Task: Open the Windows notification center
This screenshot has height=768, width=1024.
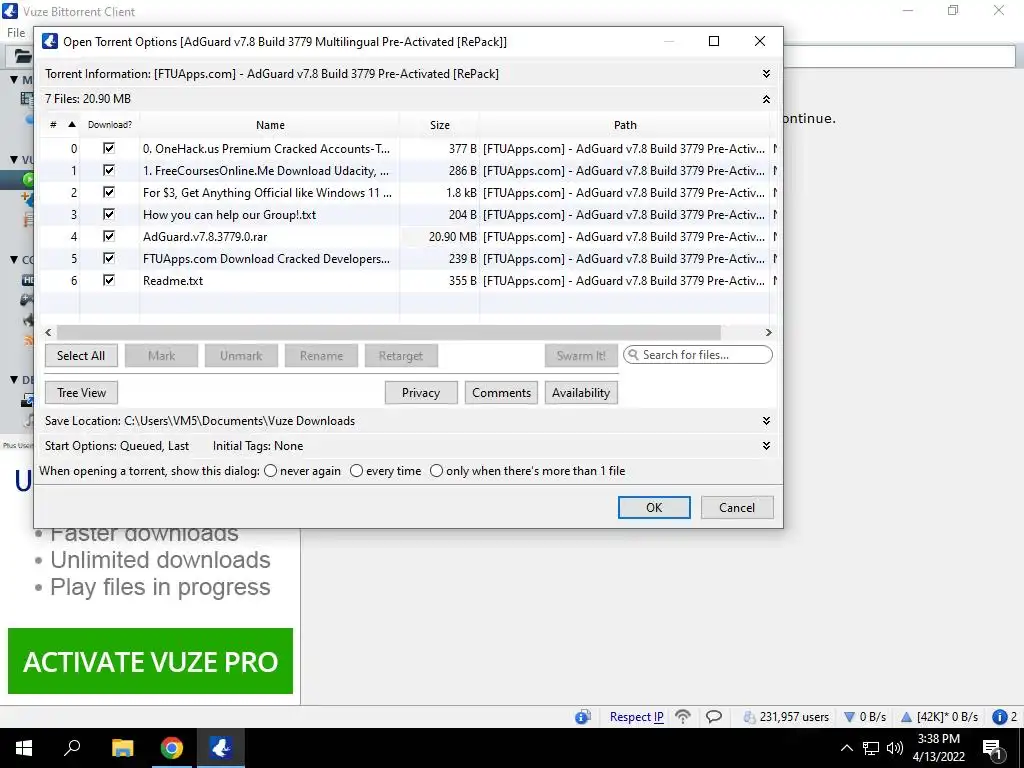Action: [x=995, y=748]
